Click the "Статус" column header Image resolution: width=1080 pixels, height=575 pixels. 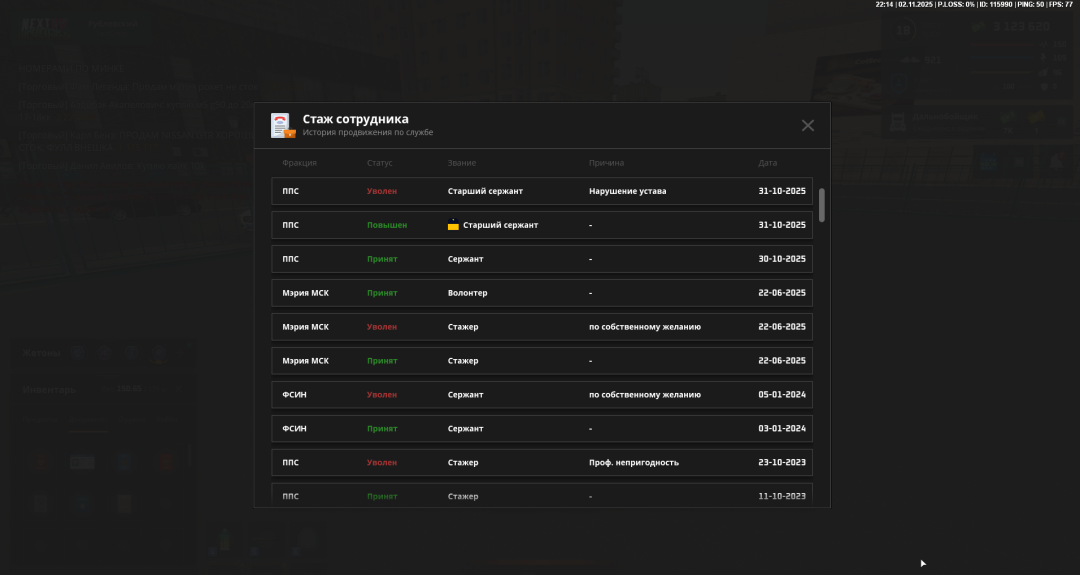380,163
